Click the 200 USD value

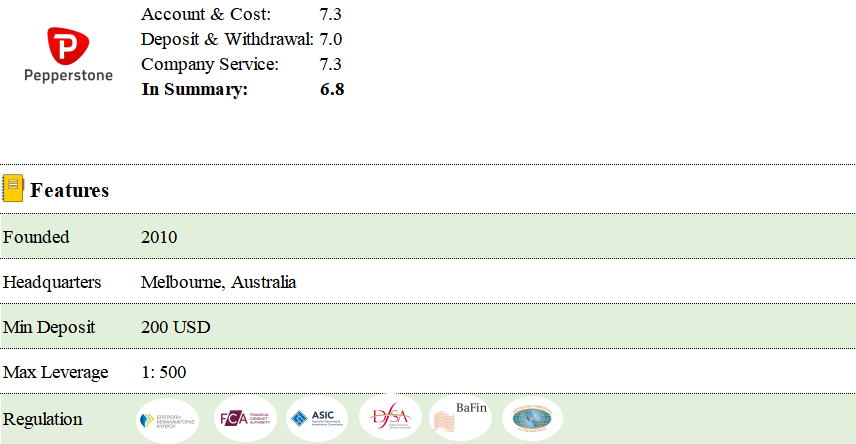click(x=176, y=327)
